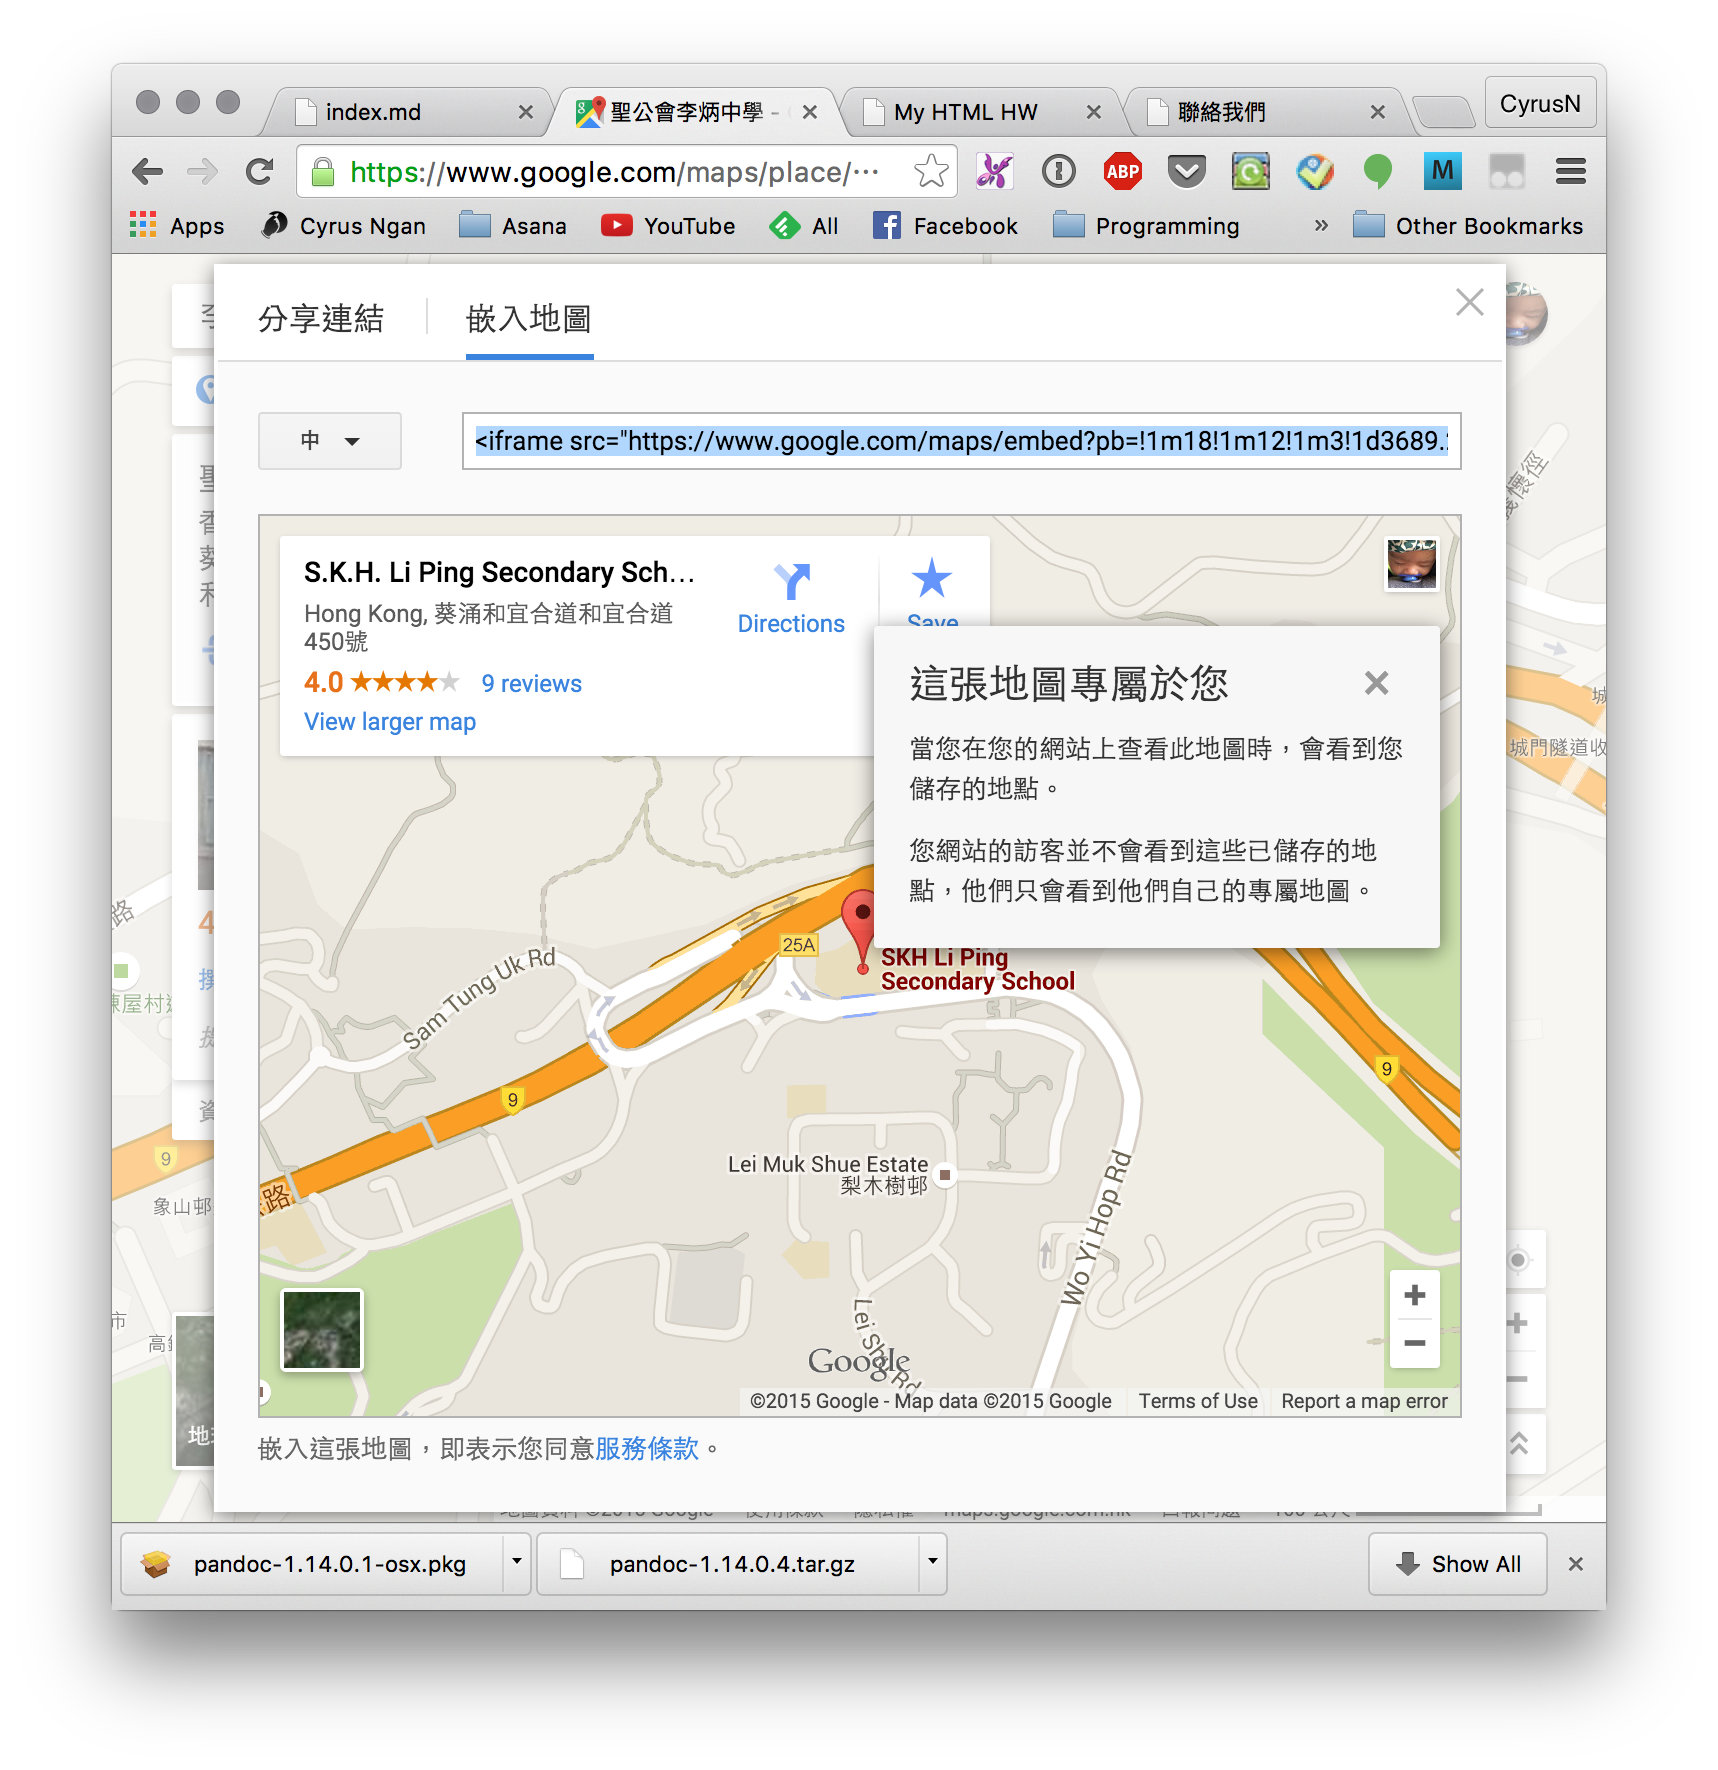
Task: Open the Facebook bookmark
Action: [x=945, y=226]
